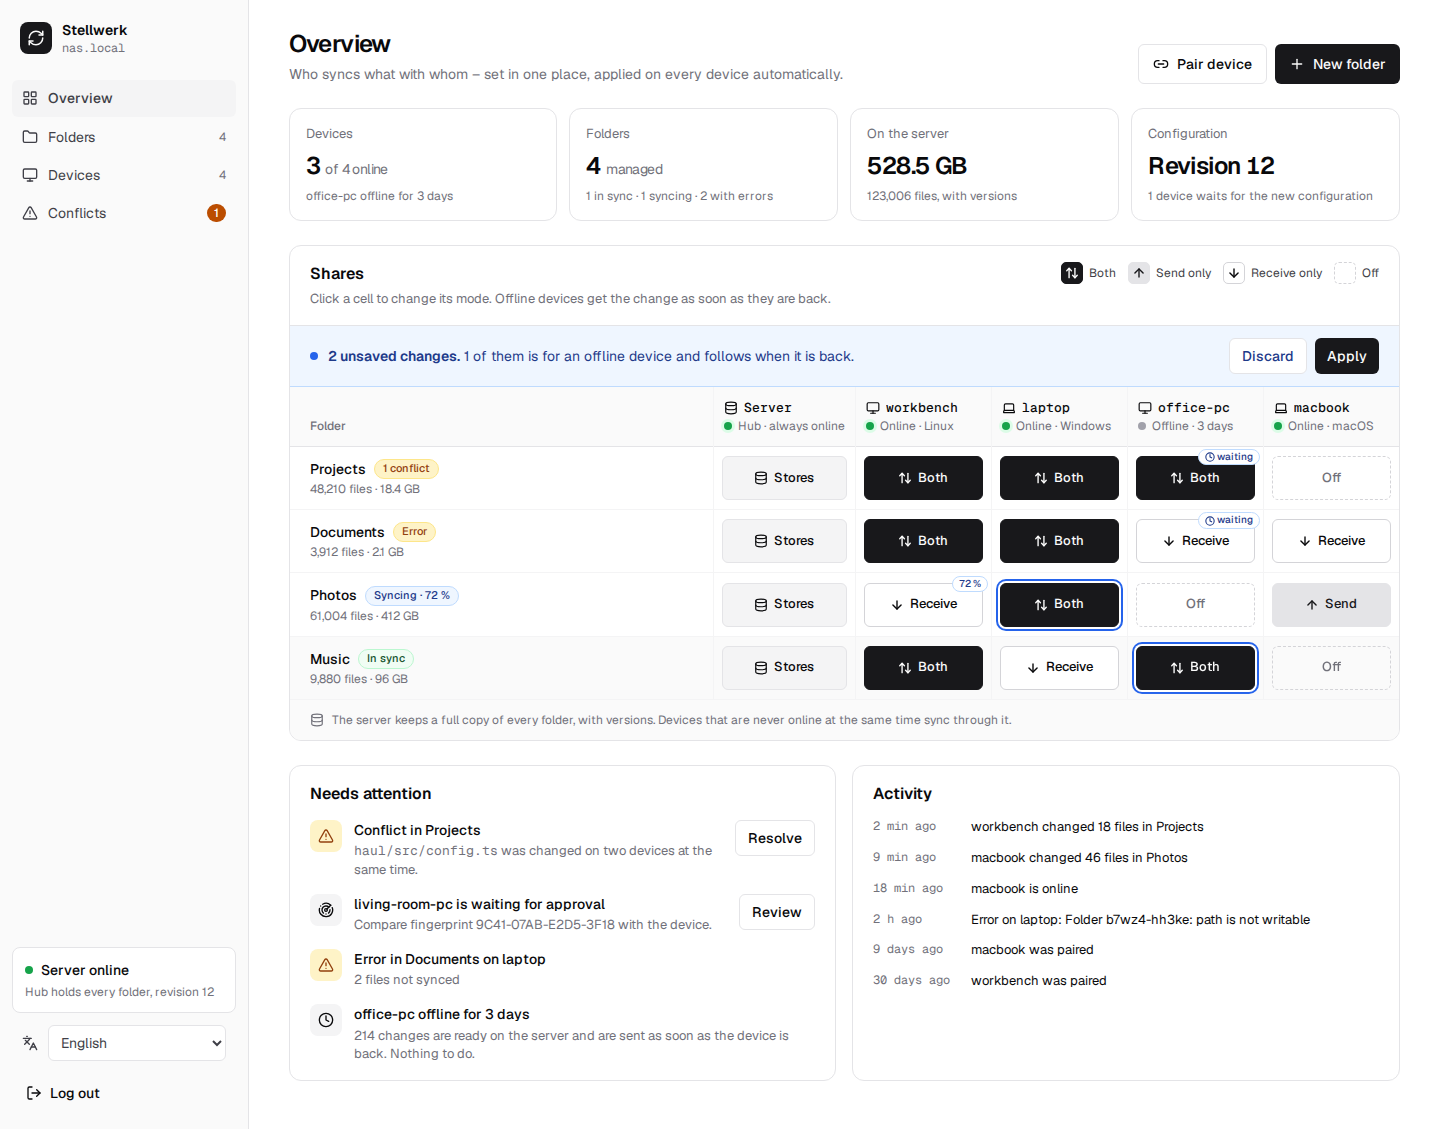Click the empty Off swatch in Shares legend
This screenshot has height=1129, width=1440.
point(1345,273)
